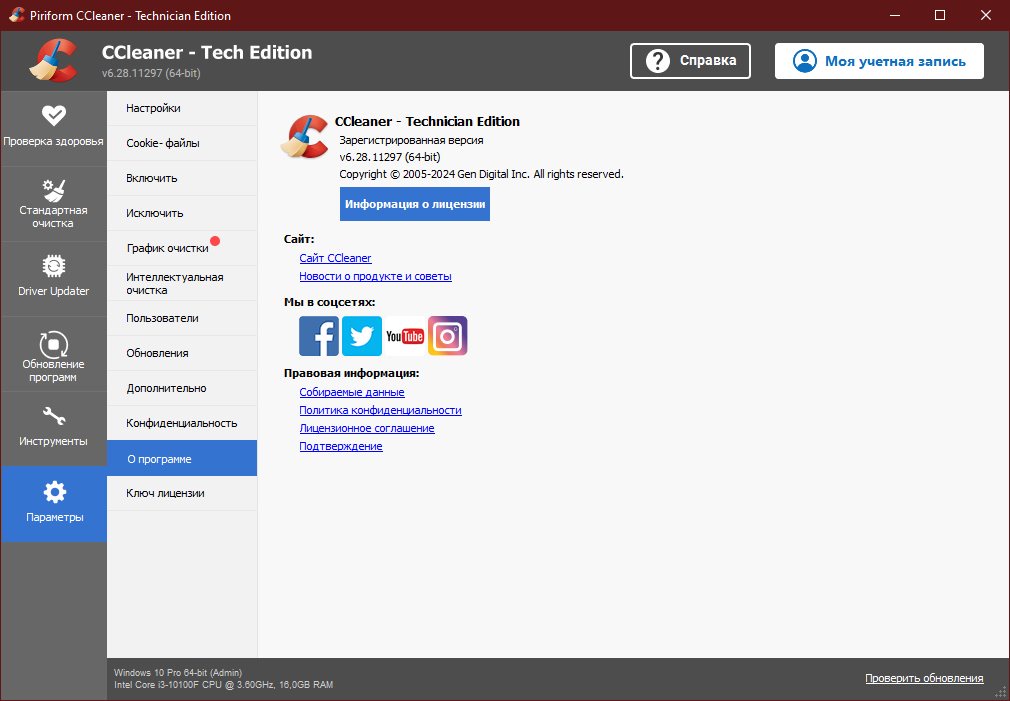Image resolution: width=1010 pixels, height=701 pixels.
Task: Click the Facebook social icon
Action: [x=319, y=336]
